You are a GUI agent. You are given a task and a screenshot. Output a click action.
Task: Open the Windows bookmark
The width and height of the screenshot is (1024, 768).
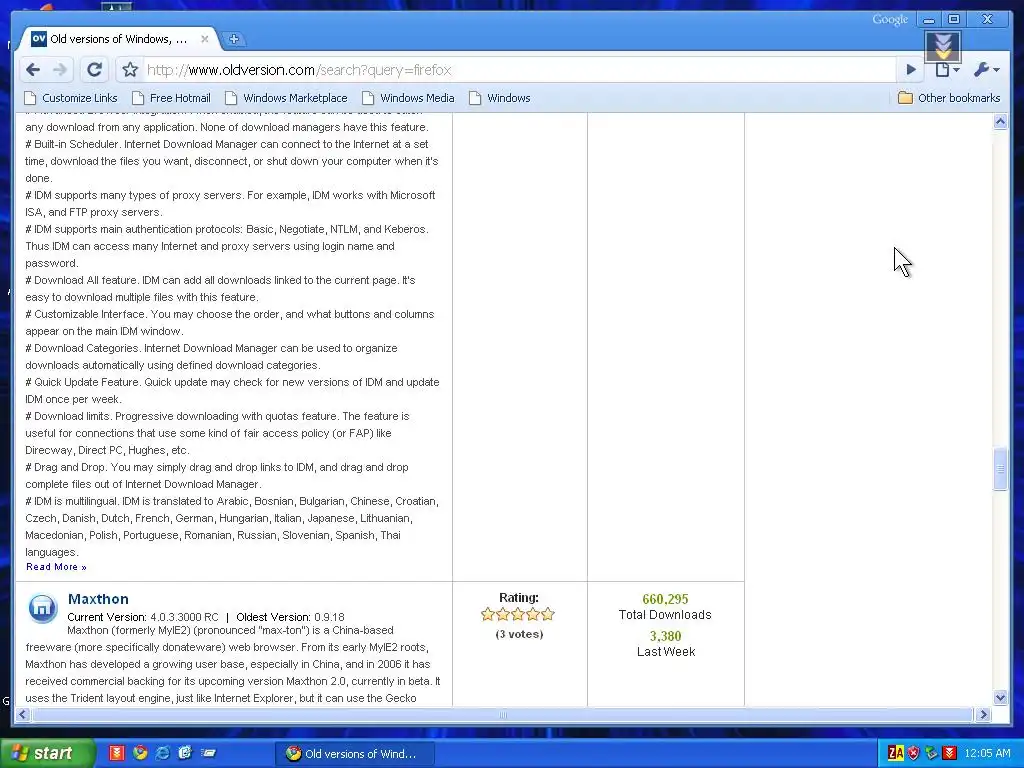(500, 98)
